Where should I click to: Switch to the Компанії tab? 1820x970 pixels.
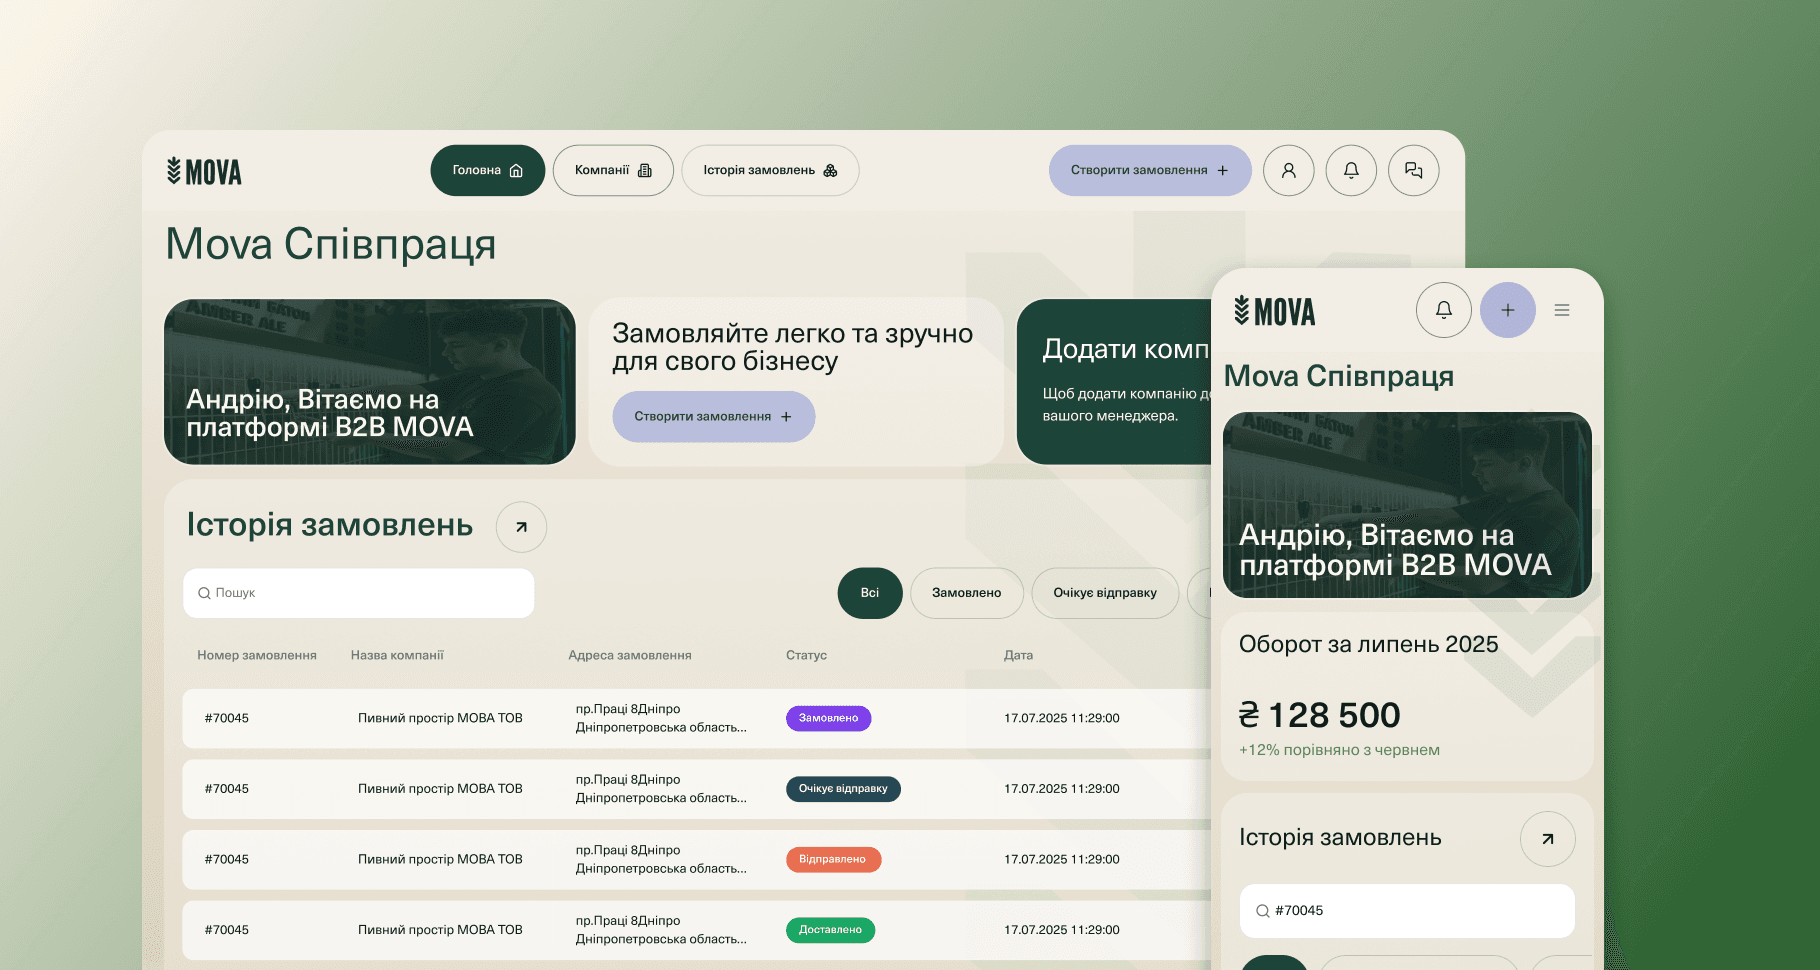pyautogui.click(x=612, y=170)
